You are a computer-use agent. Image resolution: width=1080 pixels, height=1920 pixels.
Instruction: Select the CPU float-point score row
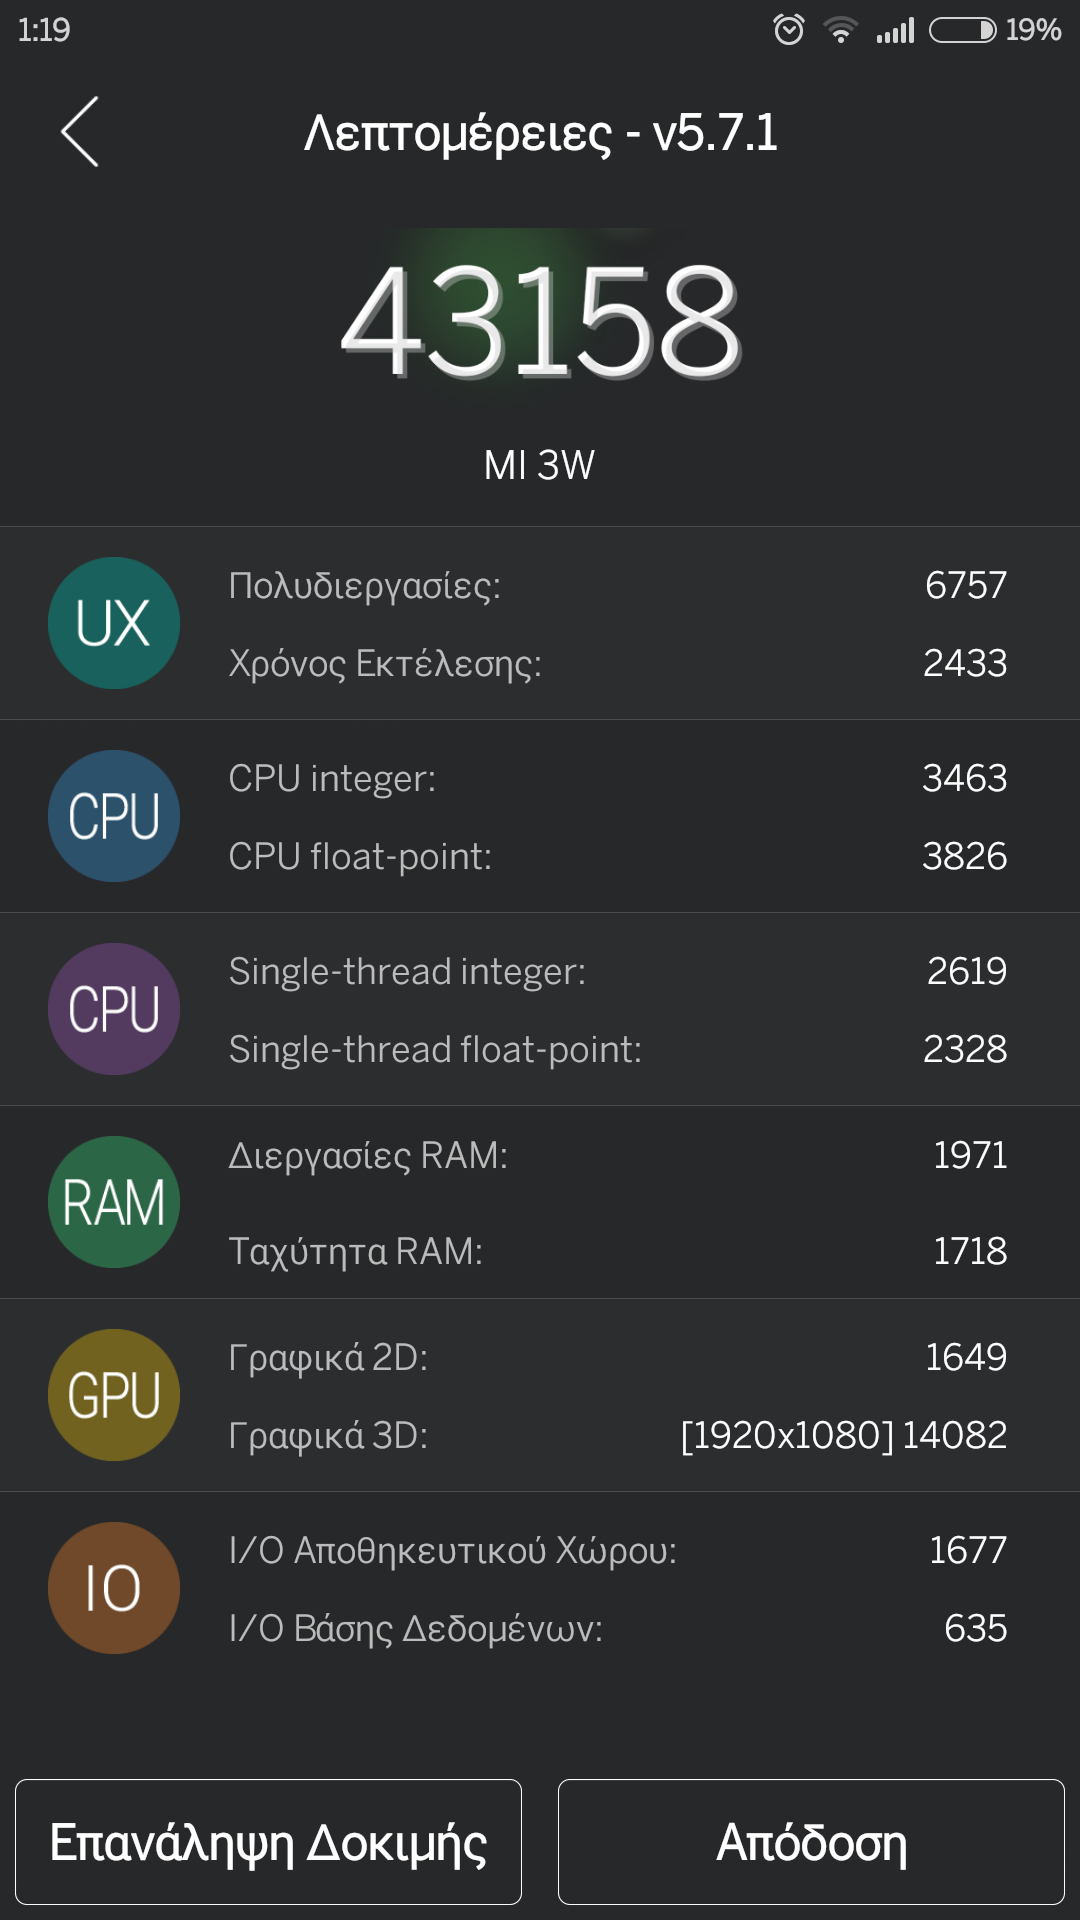[x=616, y=857]
